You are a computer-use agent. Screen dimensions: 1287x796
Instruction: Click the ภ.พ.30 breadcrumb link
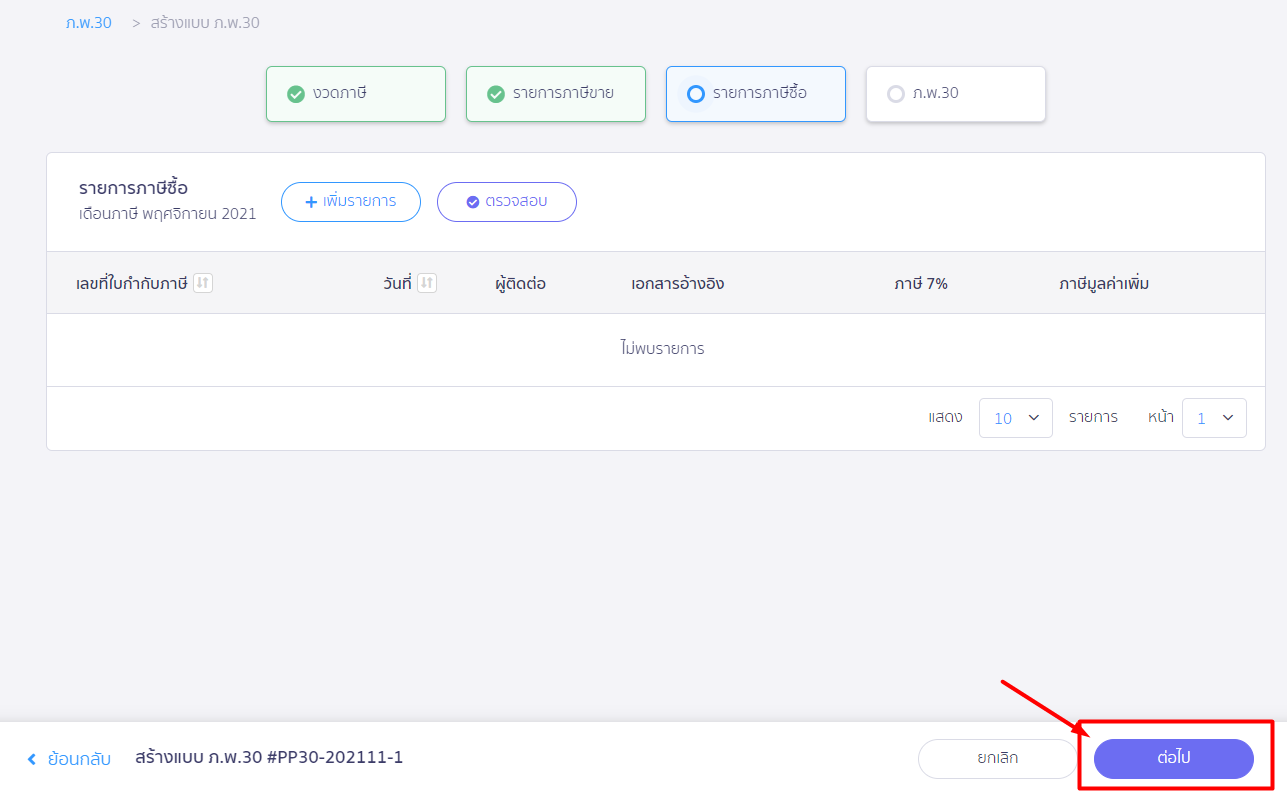pos(88,22)
